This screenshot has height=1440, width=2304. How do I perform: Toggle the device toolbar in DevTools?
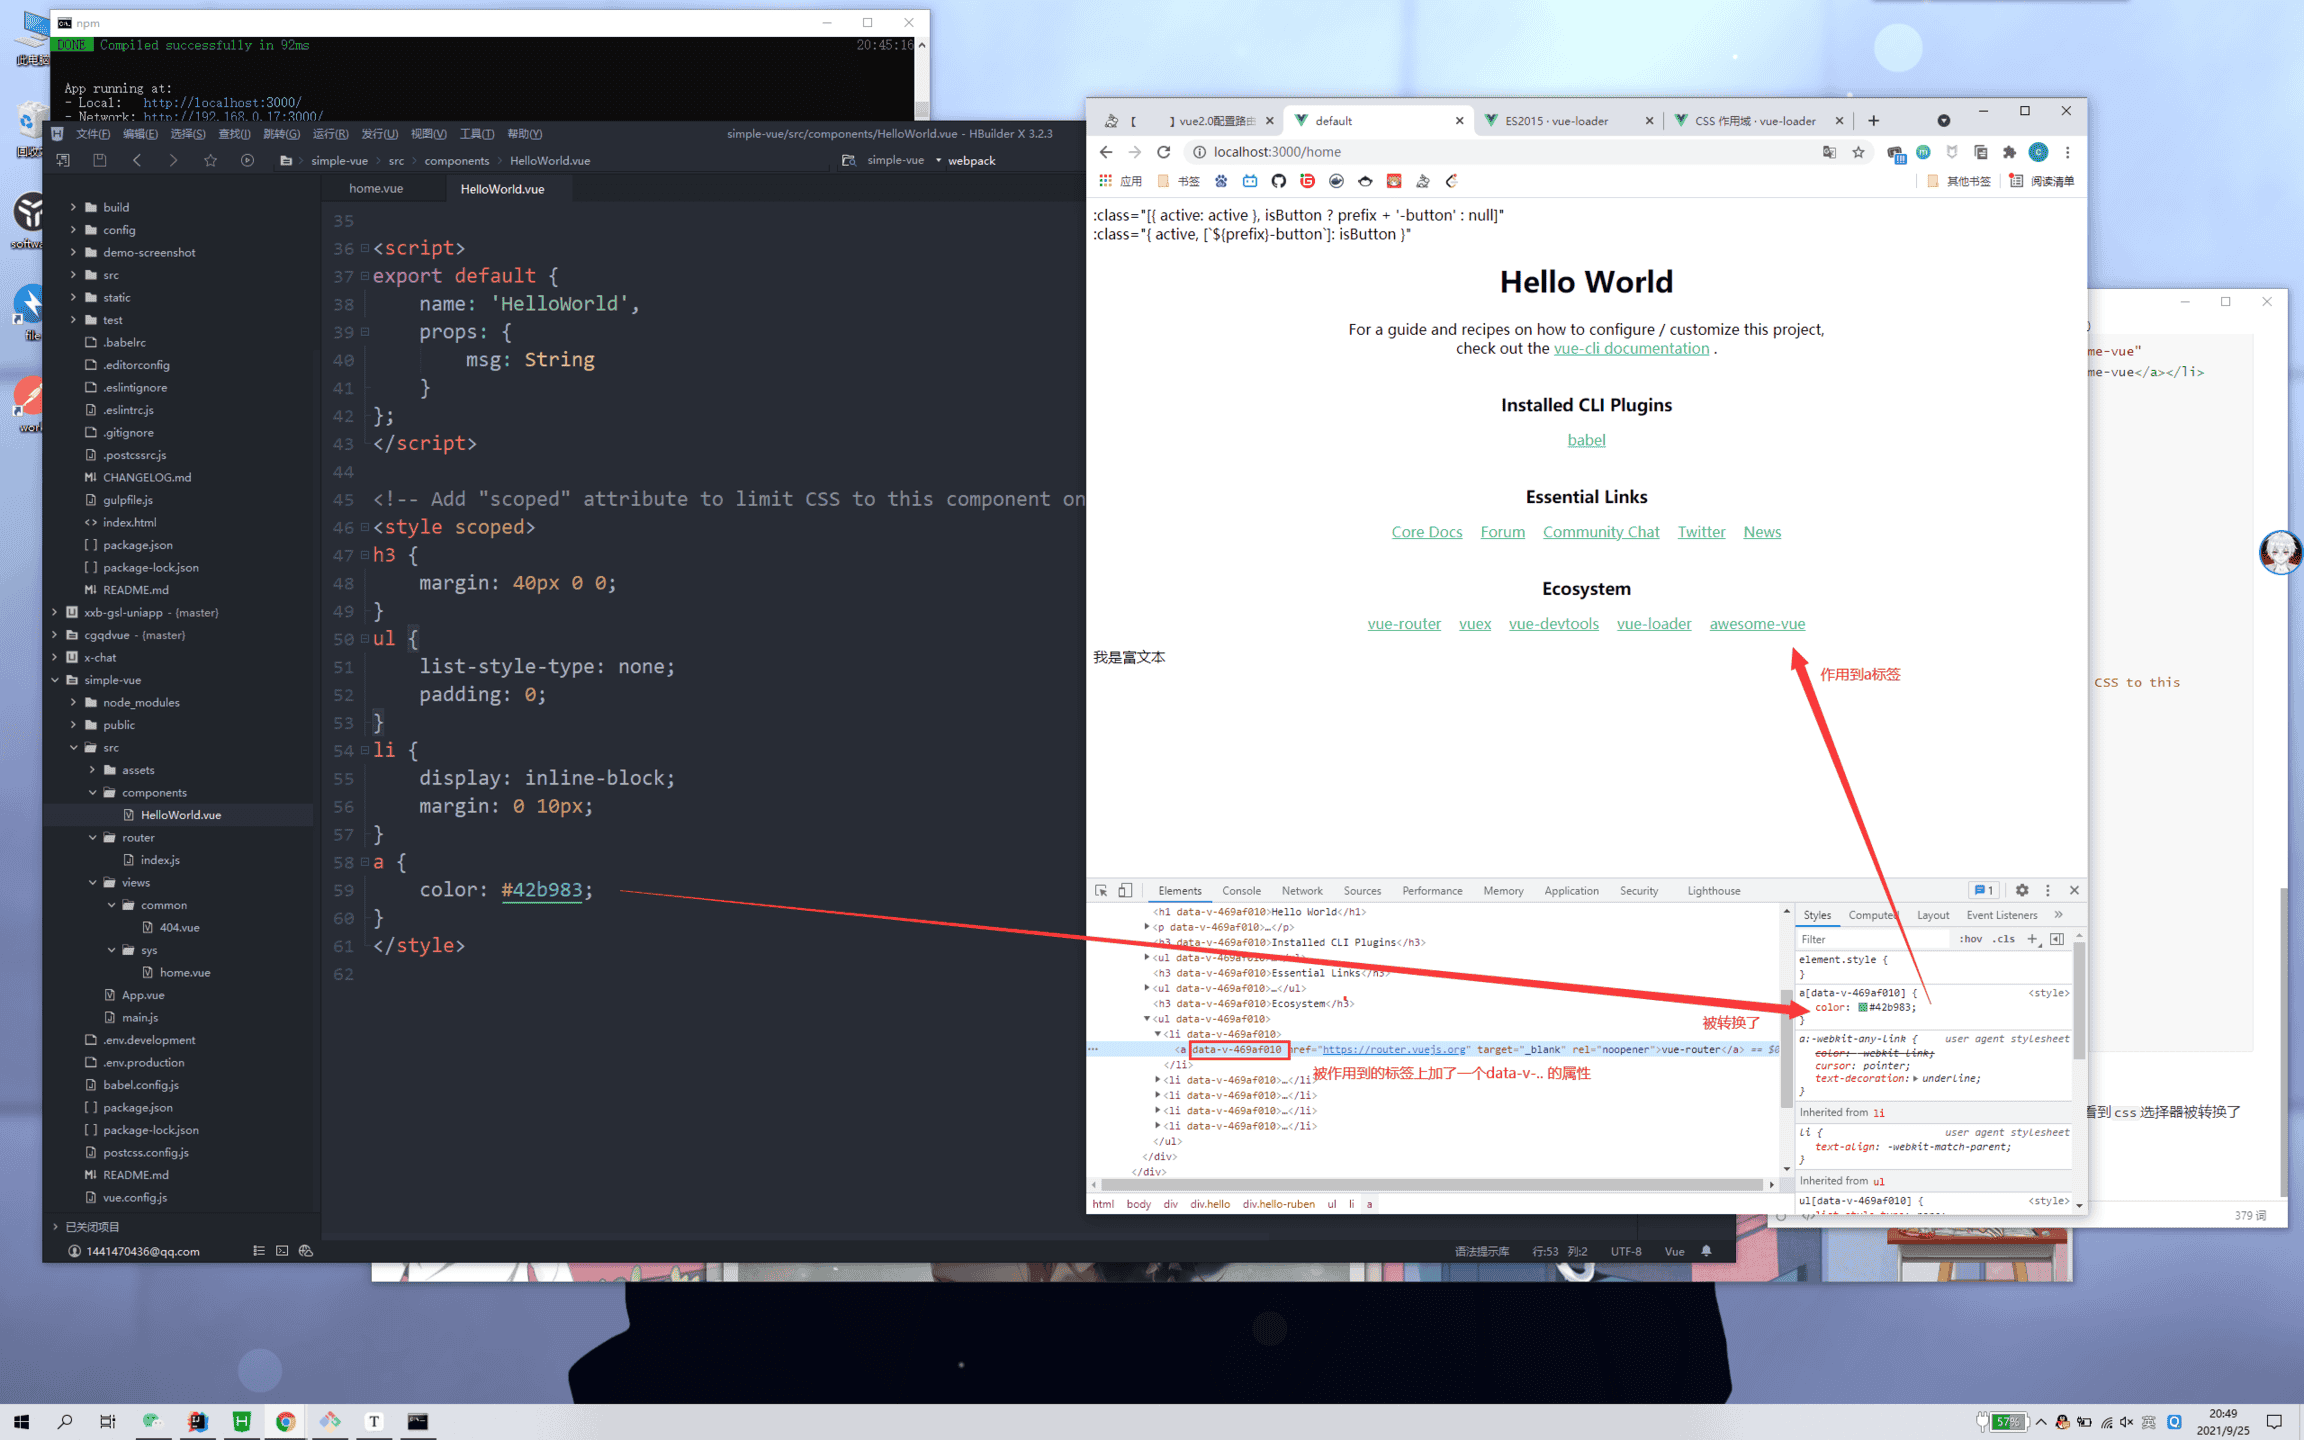tap(1125, 890)
